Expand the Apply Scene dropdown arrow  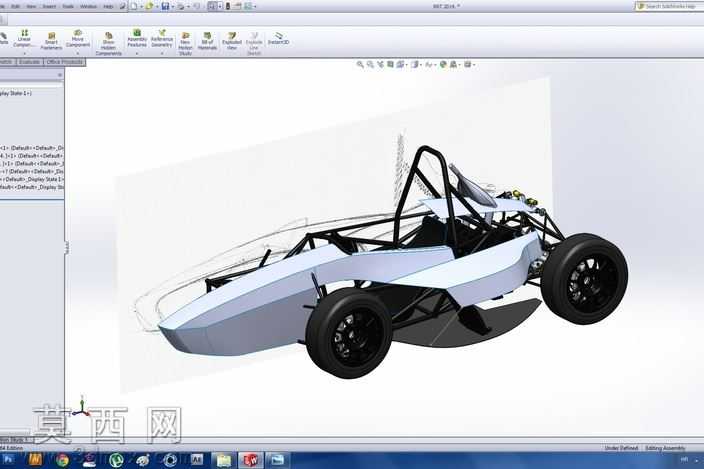(459, 65)
